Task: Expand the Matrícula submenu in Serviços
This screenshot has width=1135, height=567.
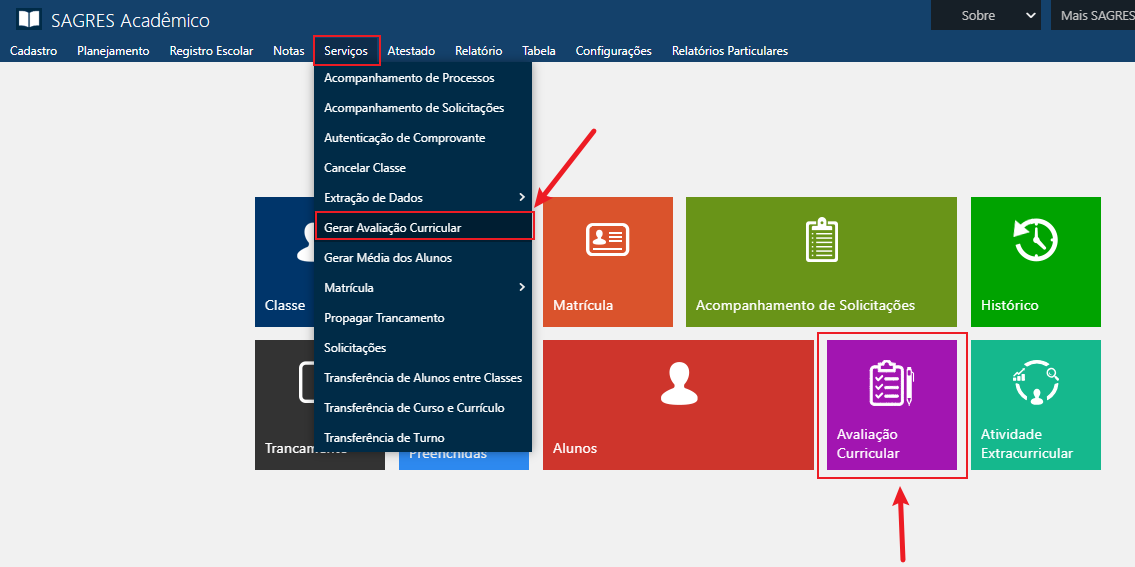Action: pos(423,288)
